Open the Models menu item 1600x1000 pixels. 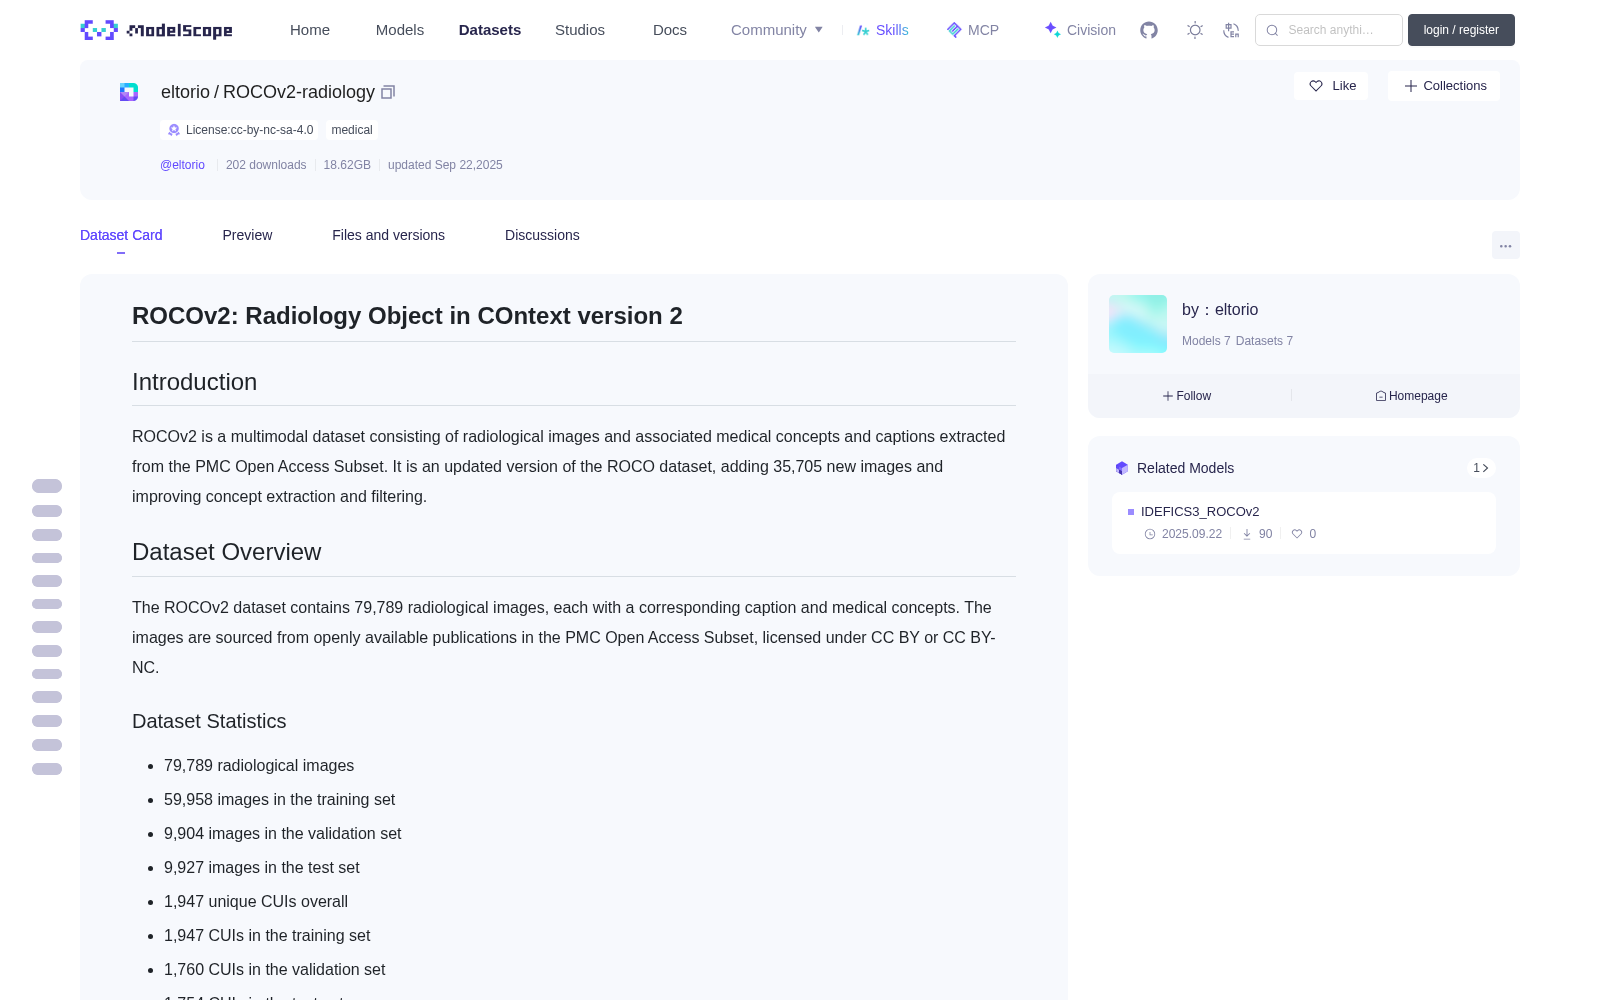[400, 30]
